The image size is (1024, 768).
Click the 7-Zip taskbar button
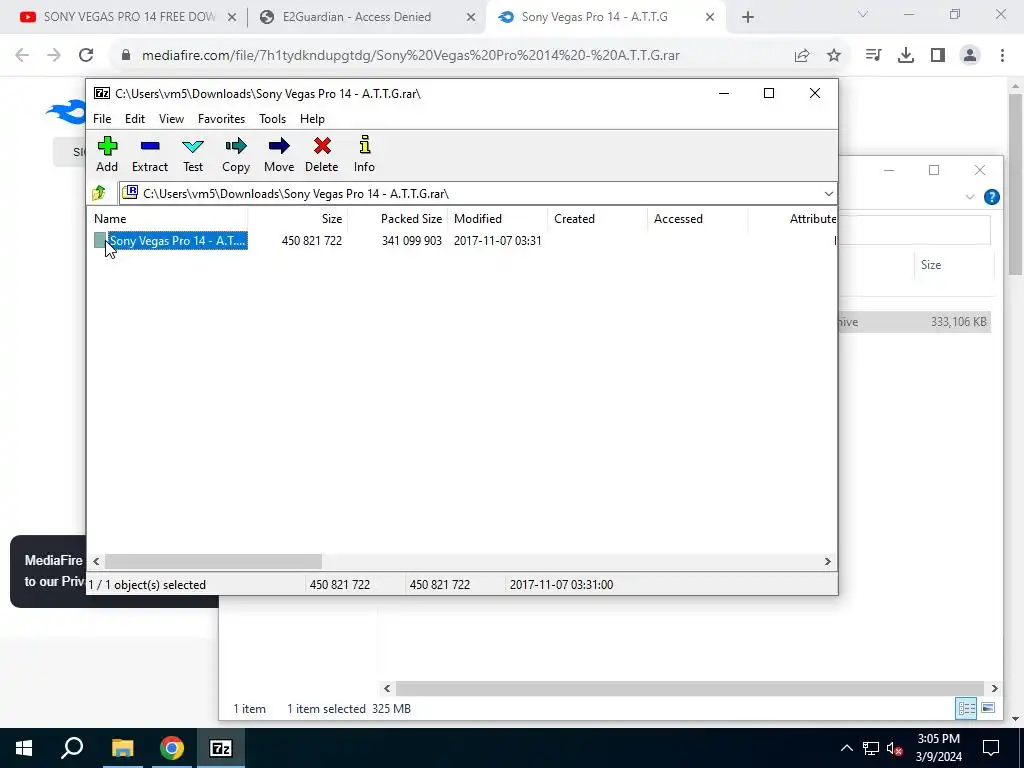(221, 748)
